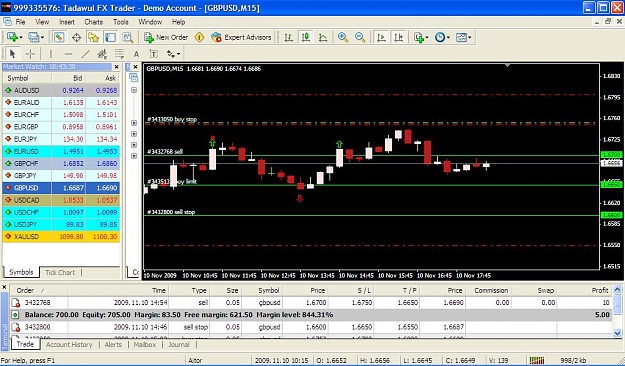The image size is (625, 366).
Task: Close the Market Watch panel
Action: (116, 67)
